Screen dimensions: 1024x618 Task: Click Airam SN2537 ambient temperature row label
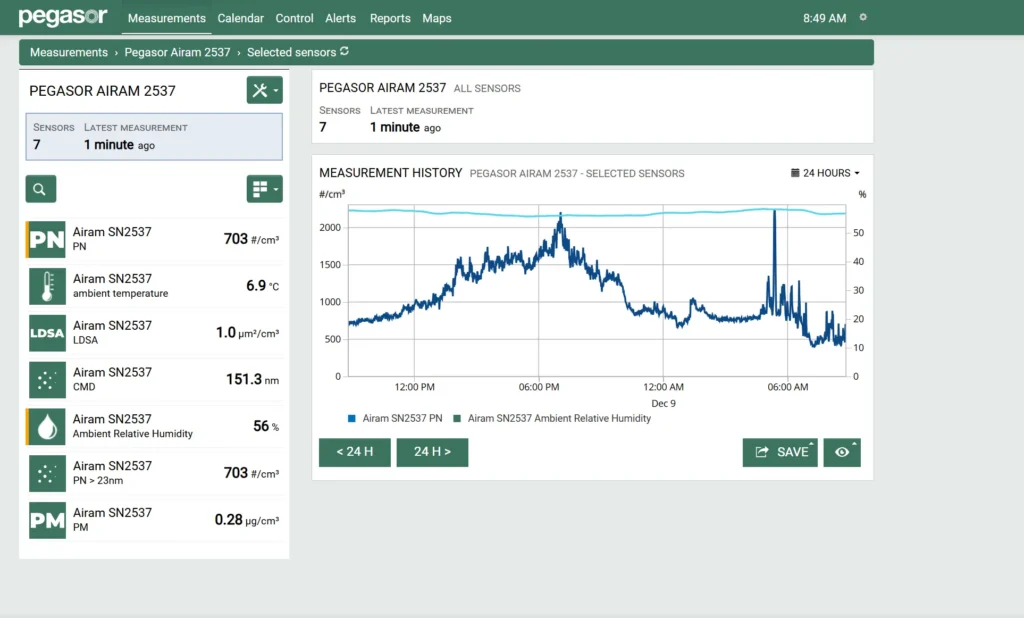pyautogui.click(x=120, y=285)
